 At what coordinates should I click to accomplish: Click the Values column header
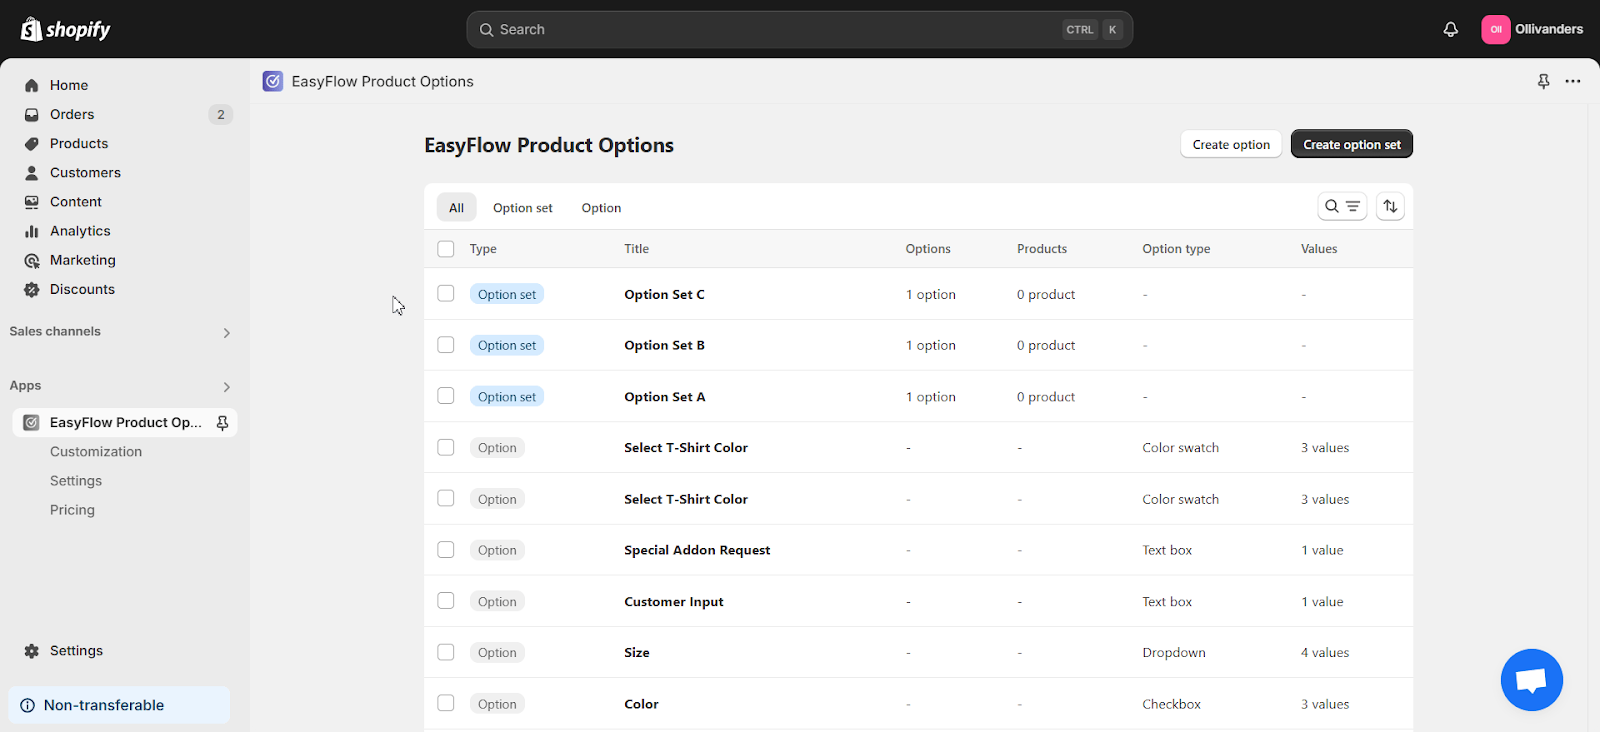pyautogui.click(x=1319, y=249)
